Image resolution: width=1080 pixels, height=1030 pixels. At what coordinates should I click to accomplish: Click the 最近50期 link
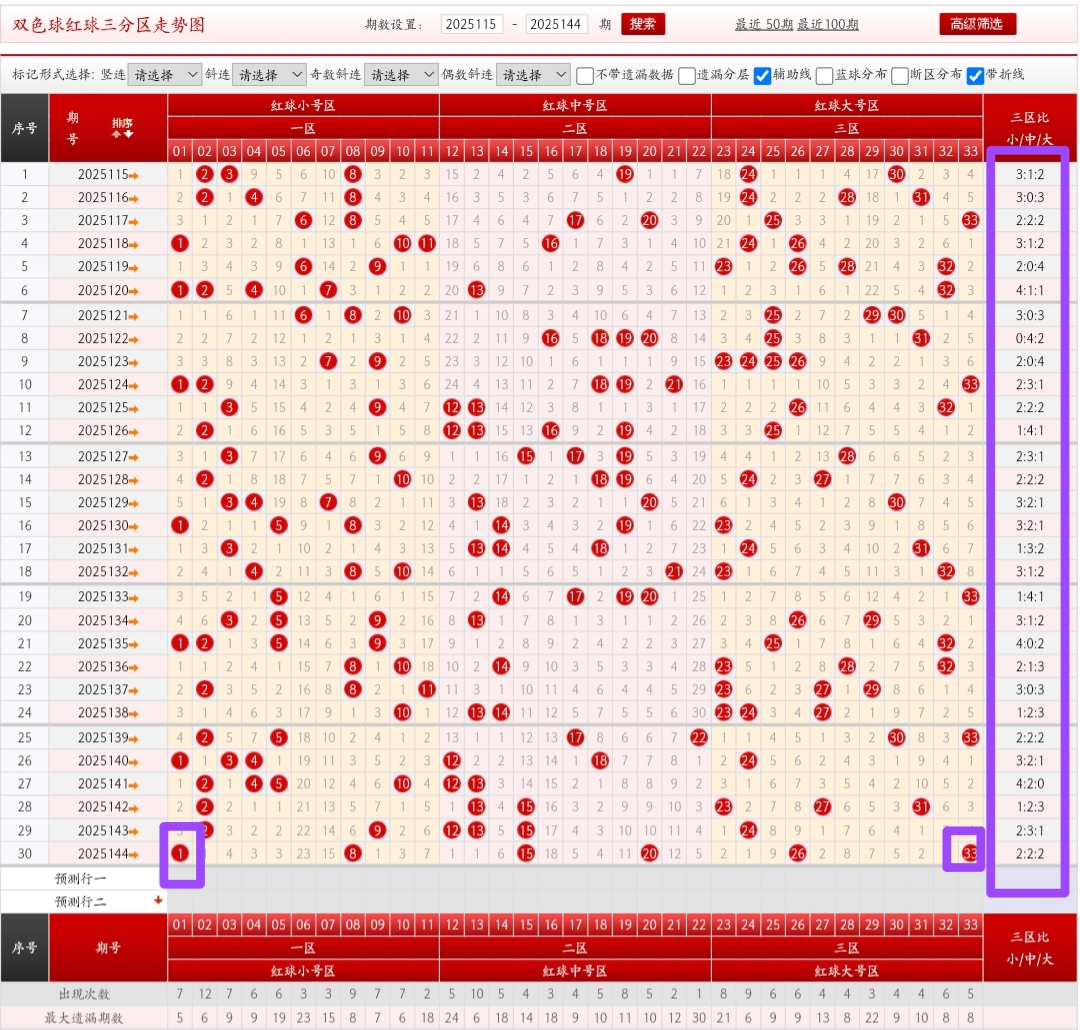coord(764,25)
